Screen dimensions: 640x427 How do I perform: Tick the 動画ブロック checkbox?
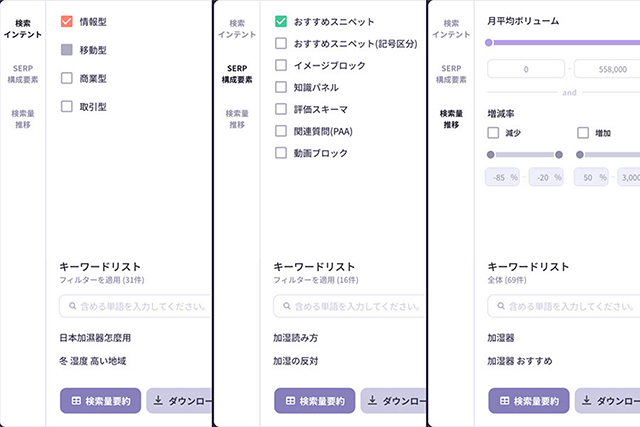(x=281, y=153)
